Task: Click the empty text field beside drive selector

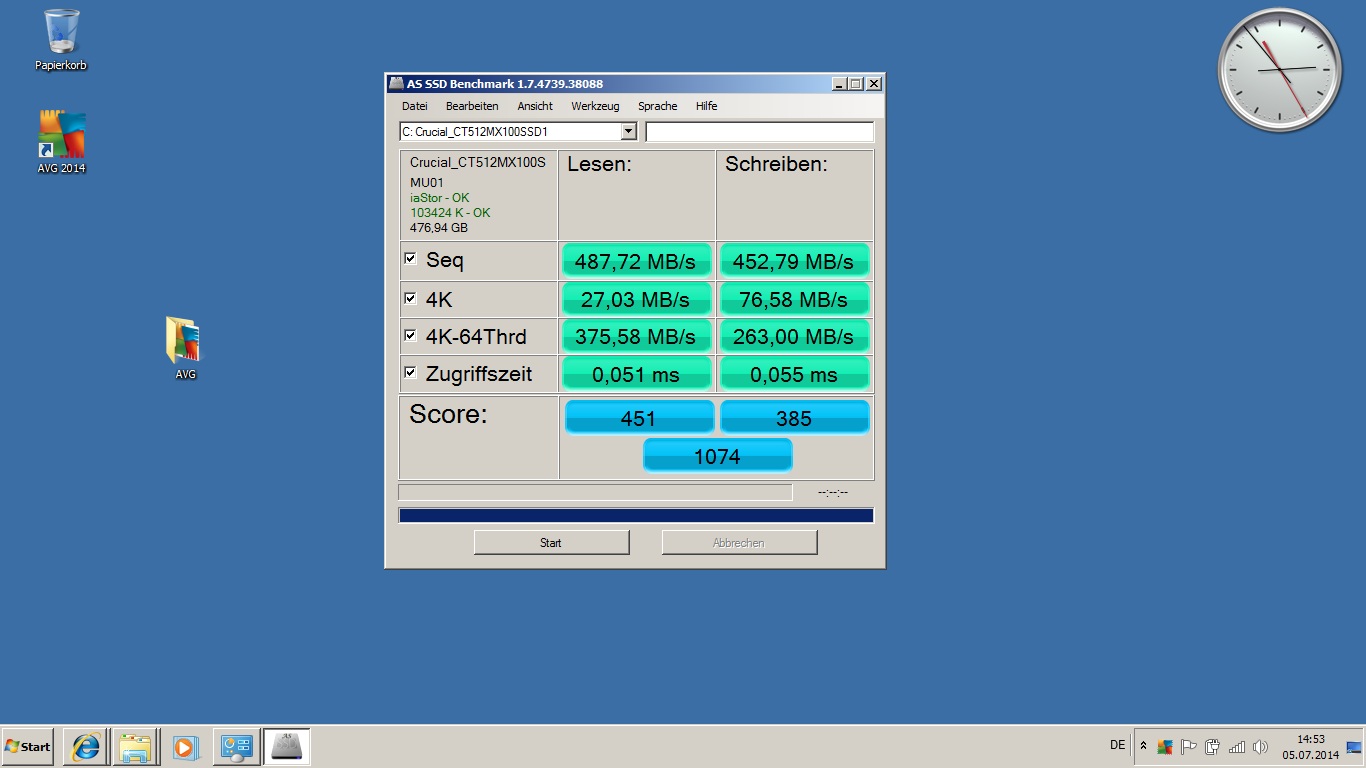Action: 760,131
